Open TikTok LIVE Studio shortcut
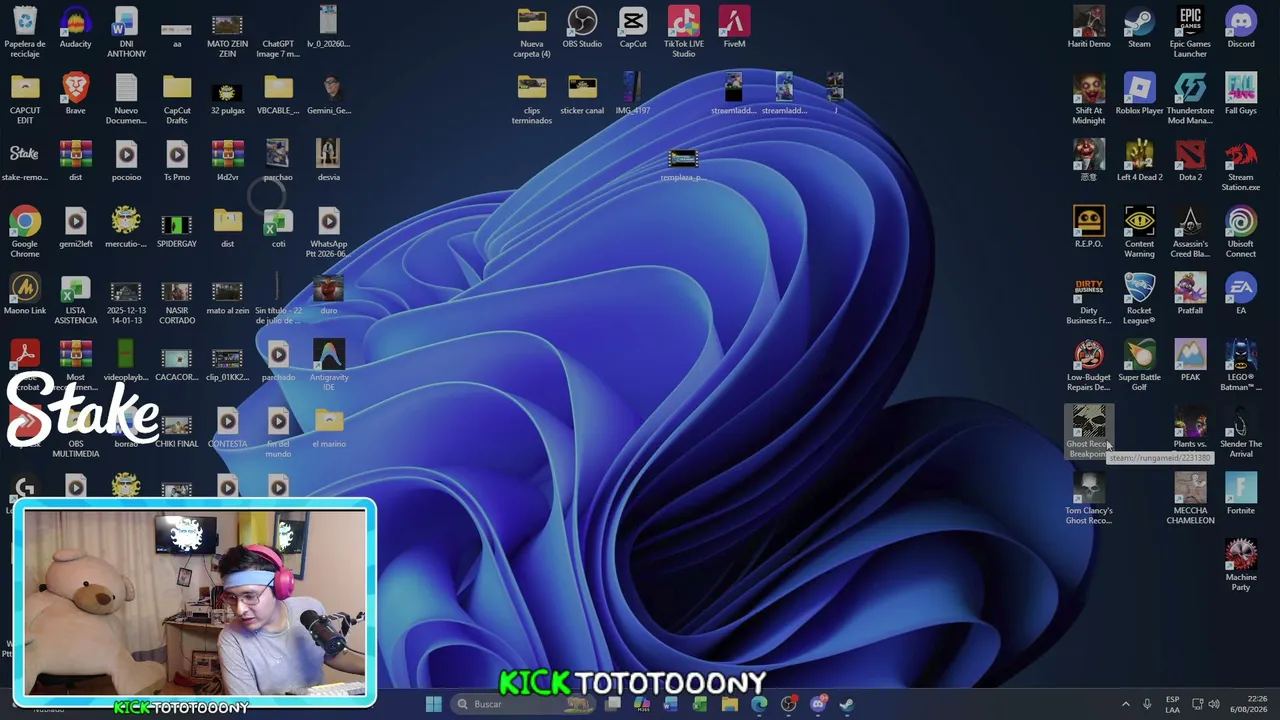 coord(684,31)
